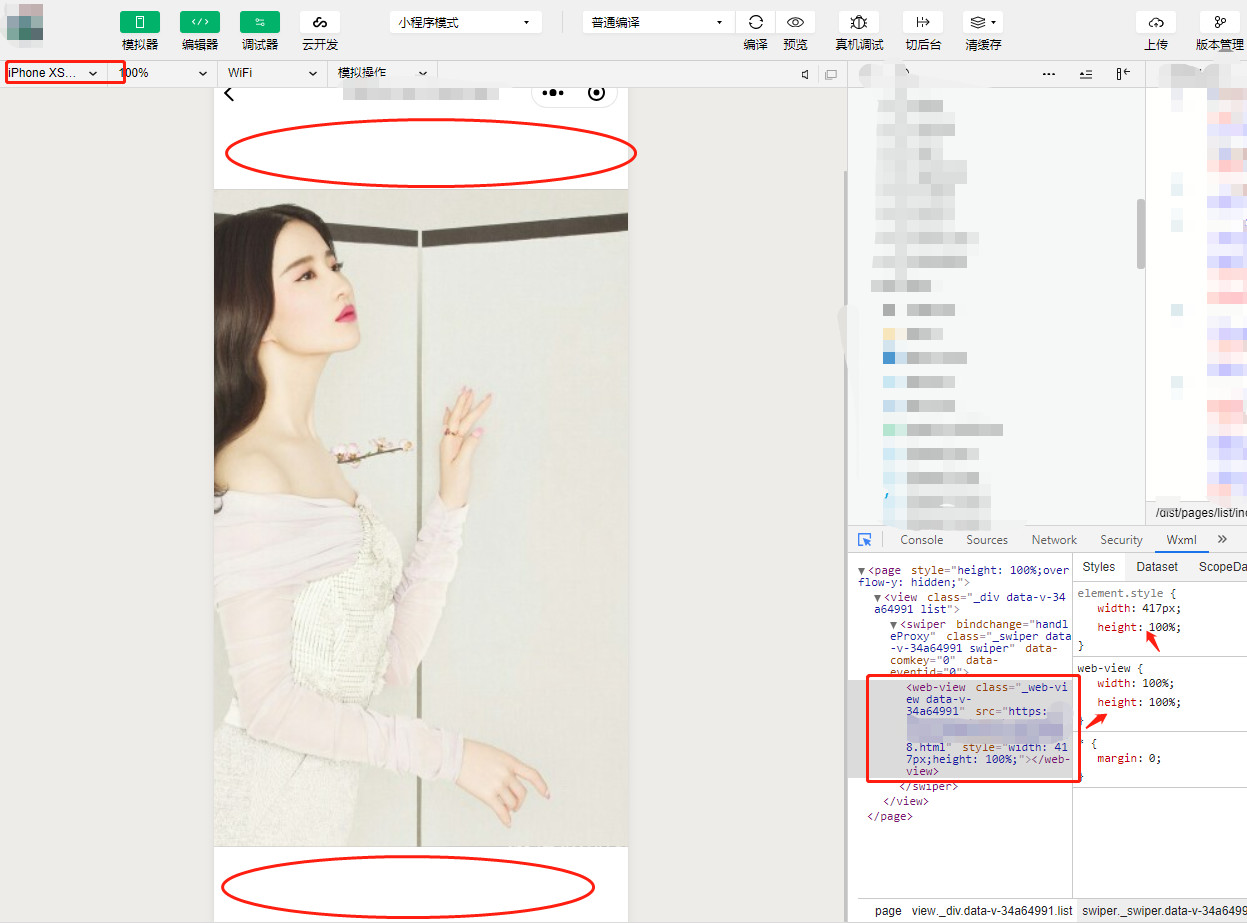Show more devtools tabs via the chevron
1247x923 pixels.
[1222, 539]
